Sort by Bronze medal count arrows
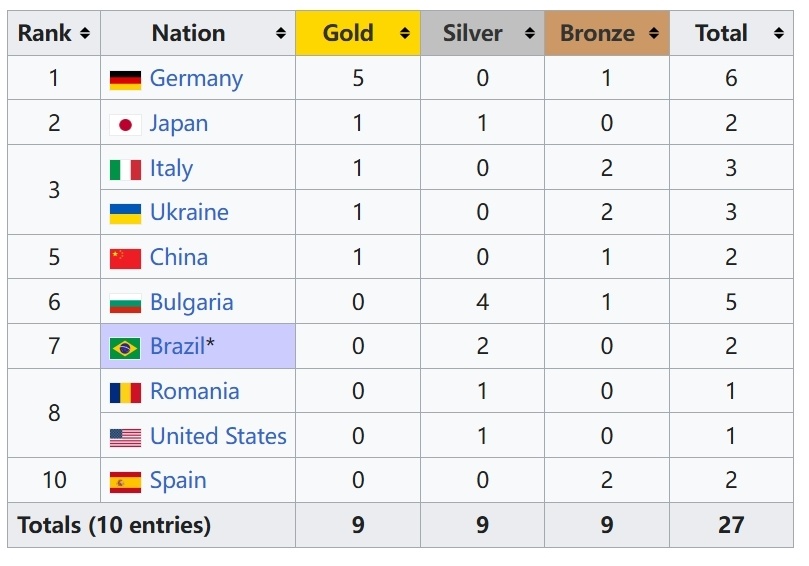809x566 pixels. (x=654, y=34)
